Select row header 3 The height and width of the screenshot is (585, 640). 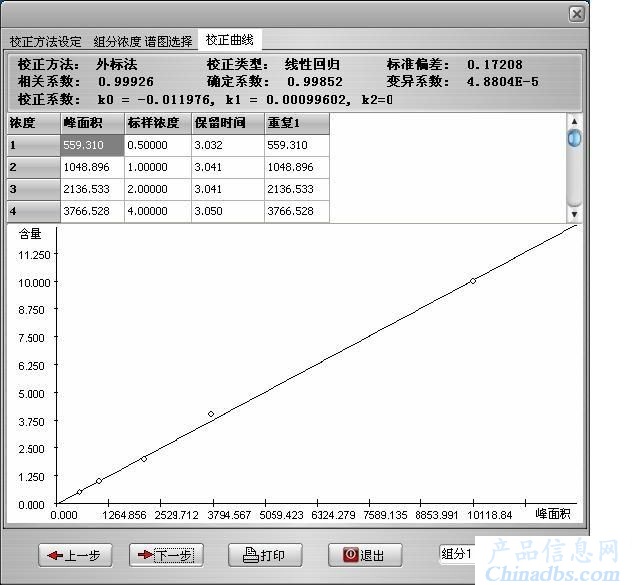coord(33,189)
